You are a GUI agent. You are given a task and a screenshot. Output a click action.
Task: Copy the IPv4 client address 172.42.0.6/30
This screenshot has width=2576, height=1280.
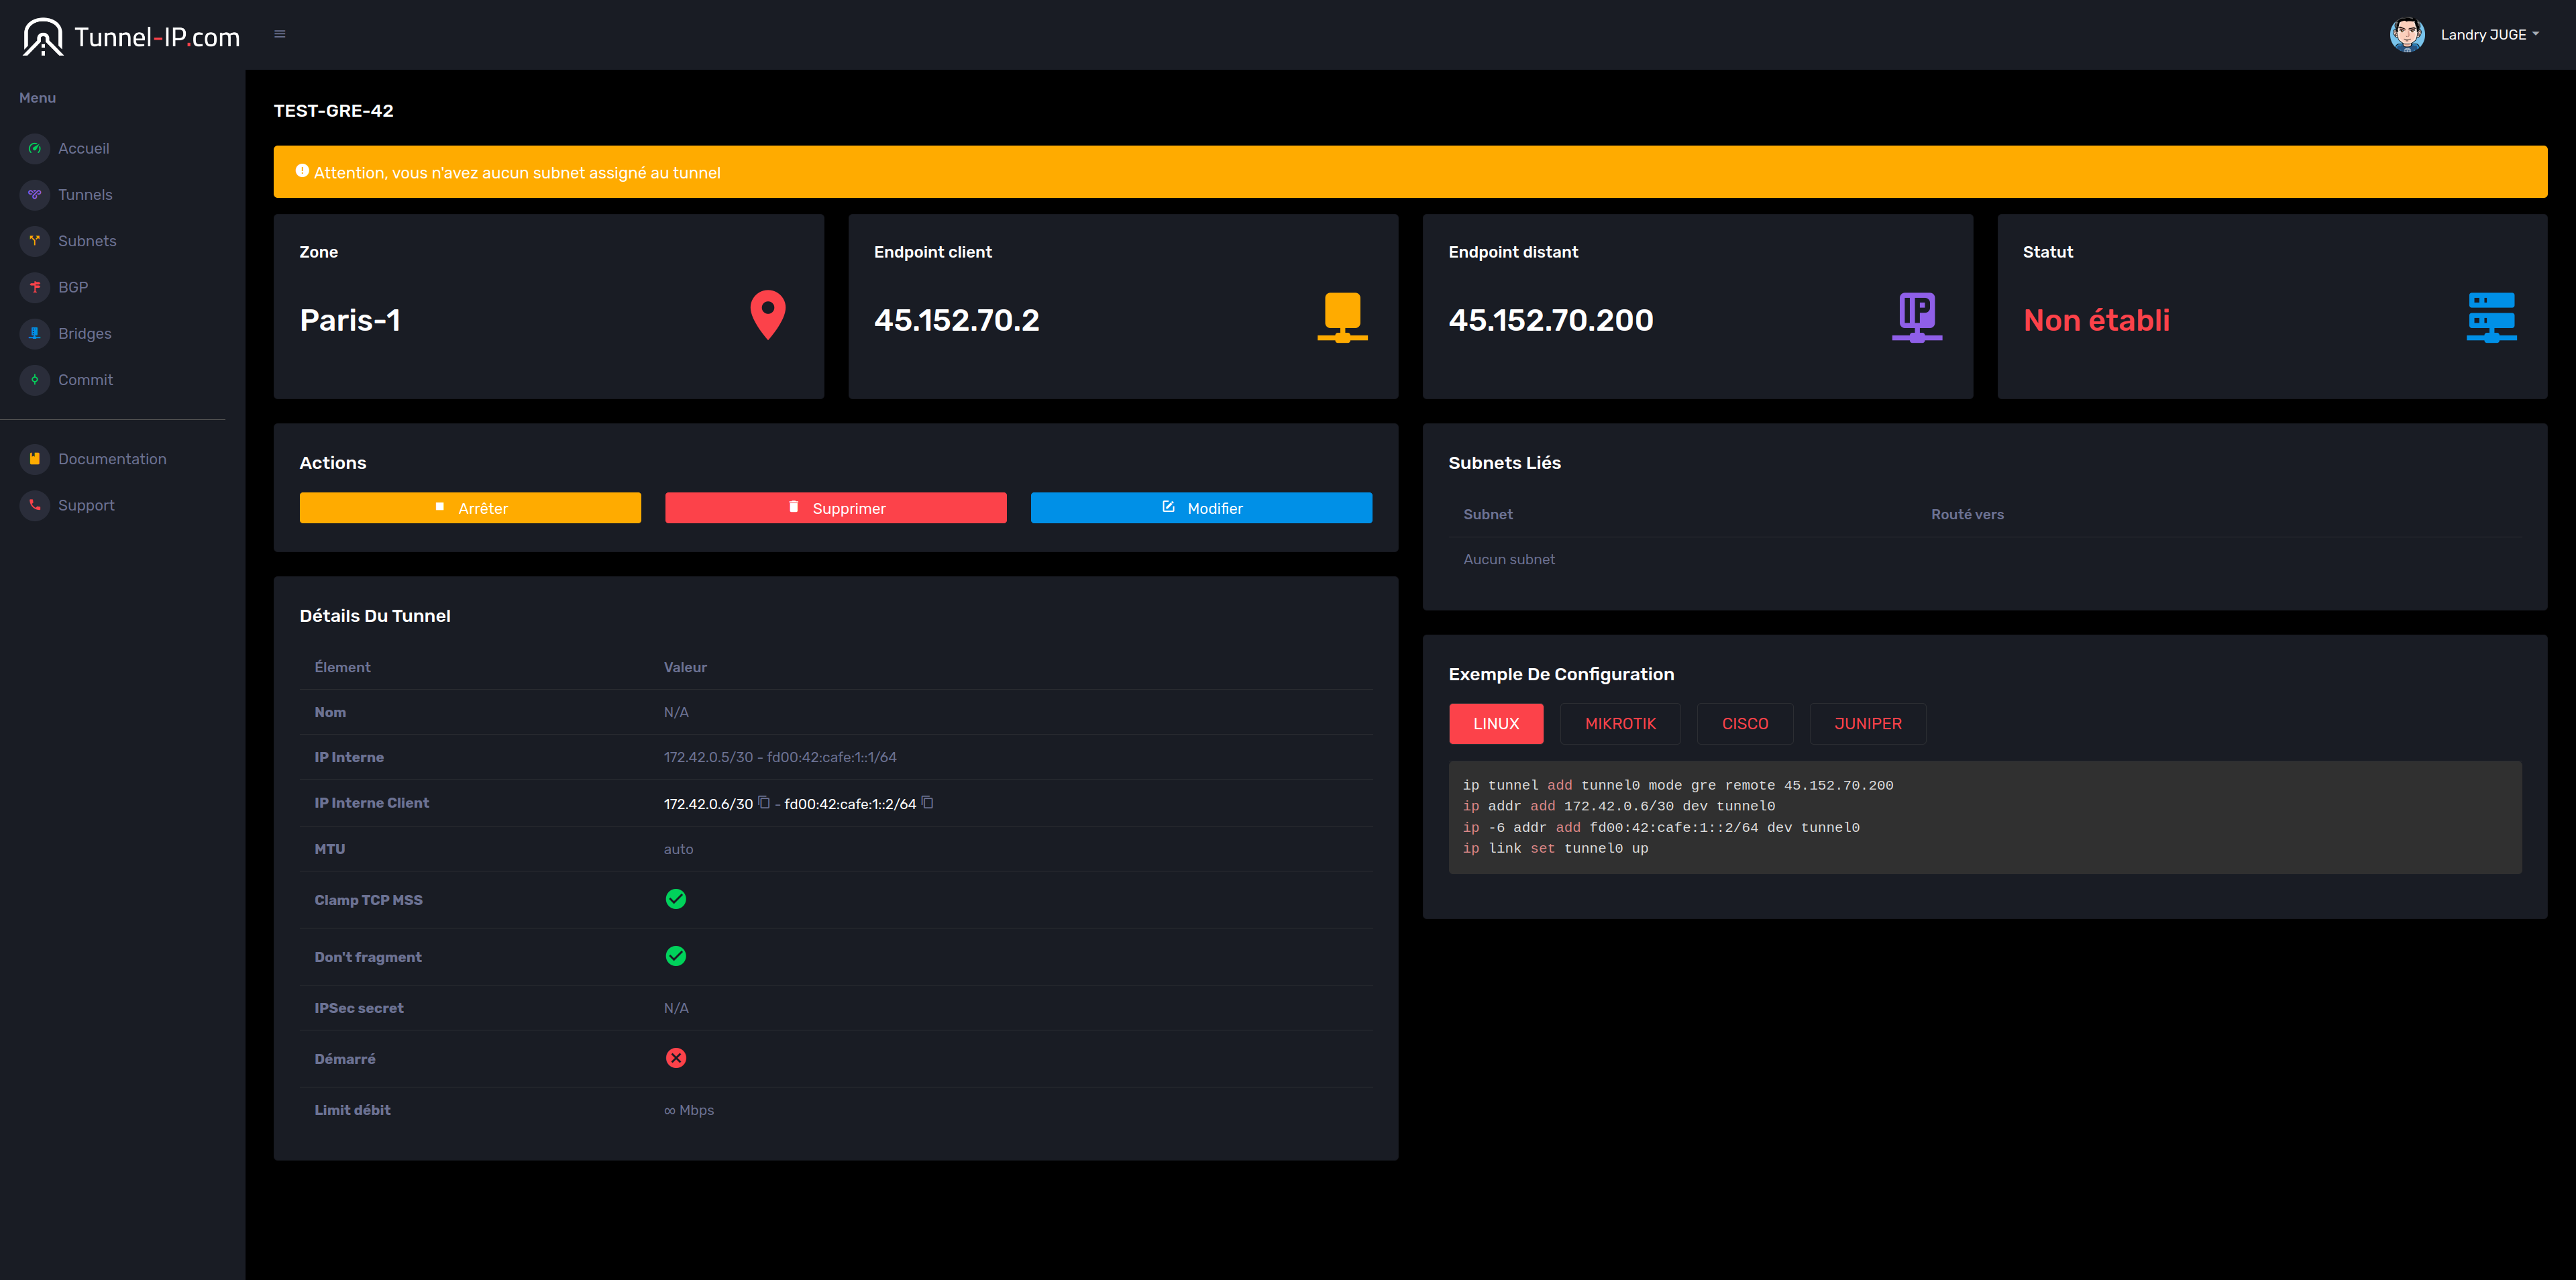764,802
